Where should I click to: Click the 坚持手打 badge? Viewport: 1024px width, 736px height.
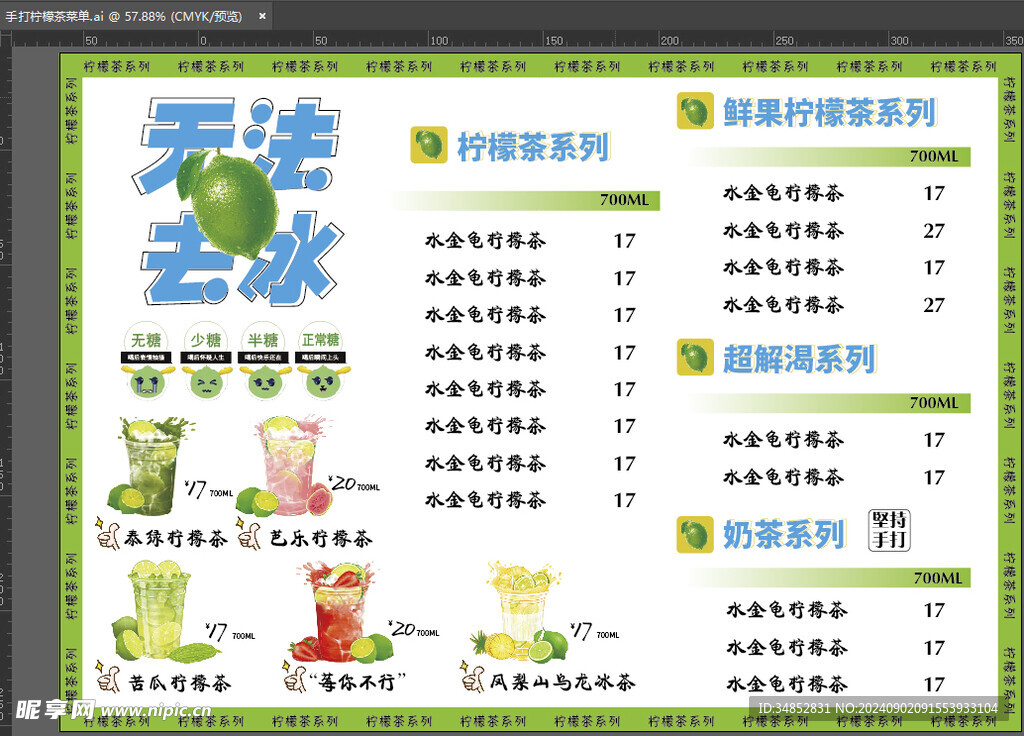click(889, 530)
